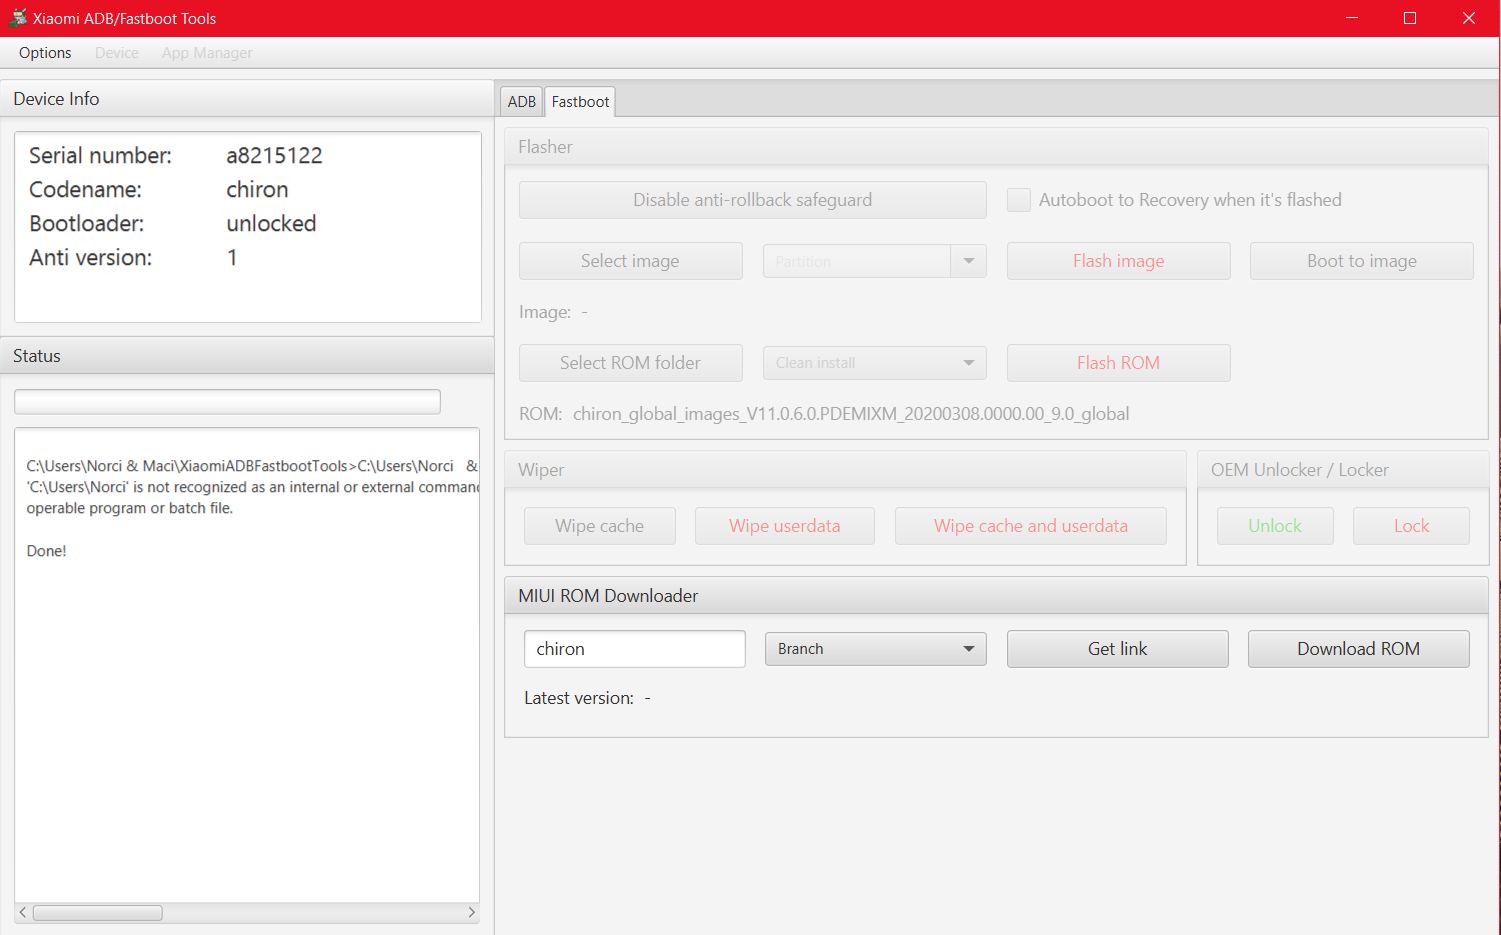Switch to the ADB tab
The width and height of the screenshot is (1501, 935).
tap(521, 102)
